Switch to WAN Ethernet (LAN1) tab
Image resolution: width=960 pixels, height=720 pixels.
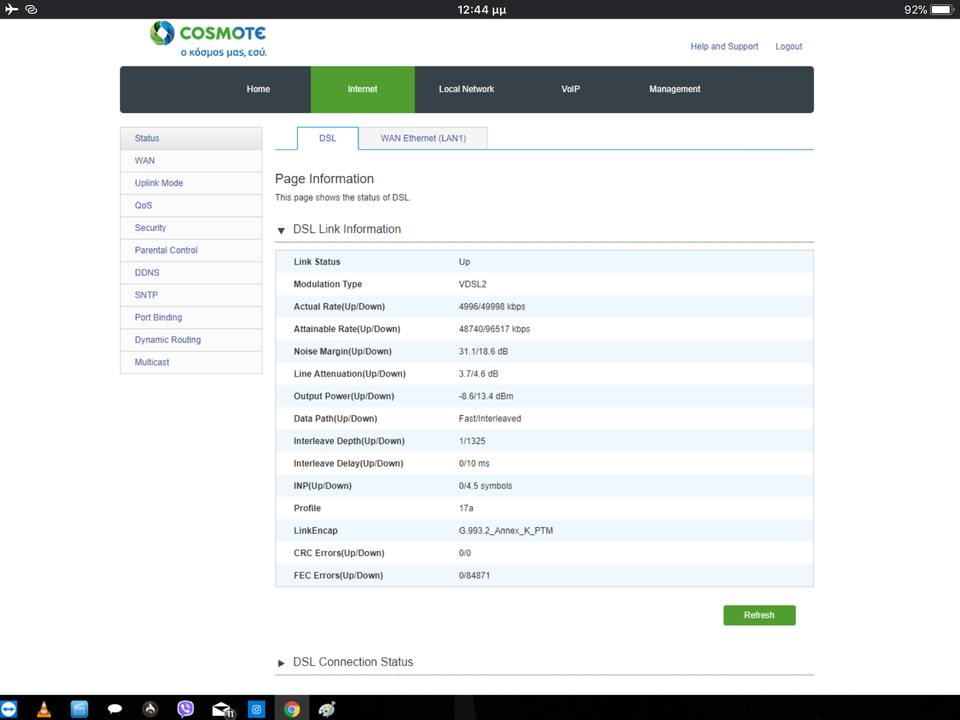click(423, 138)
